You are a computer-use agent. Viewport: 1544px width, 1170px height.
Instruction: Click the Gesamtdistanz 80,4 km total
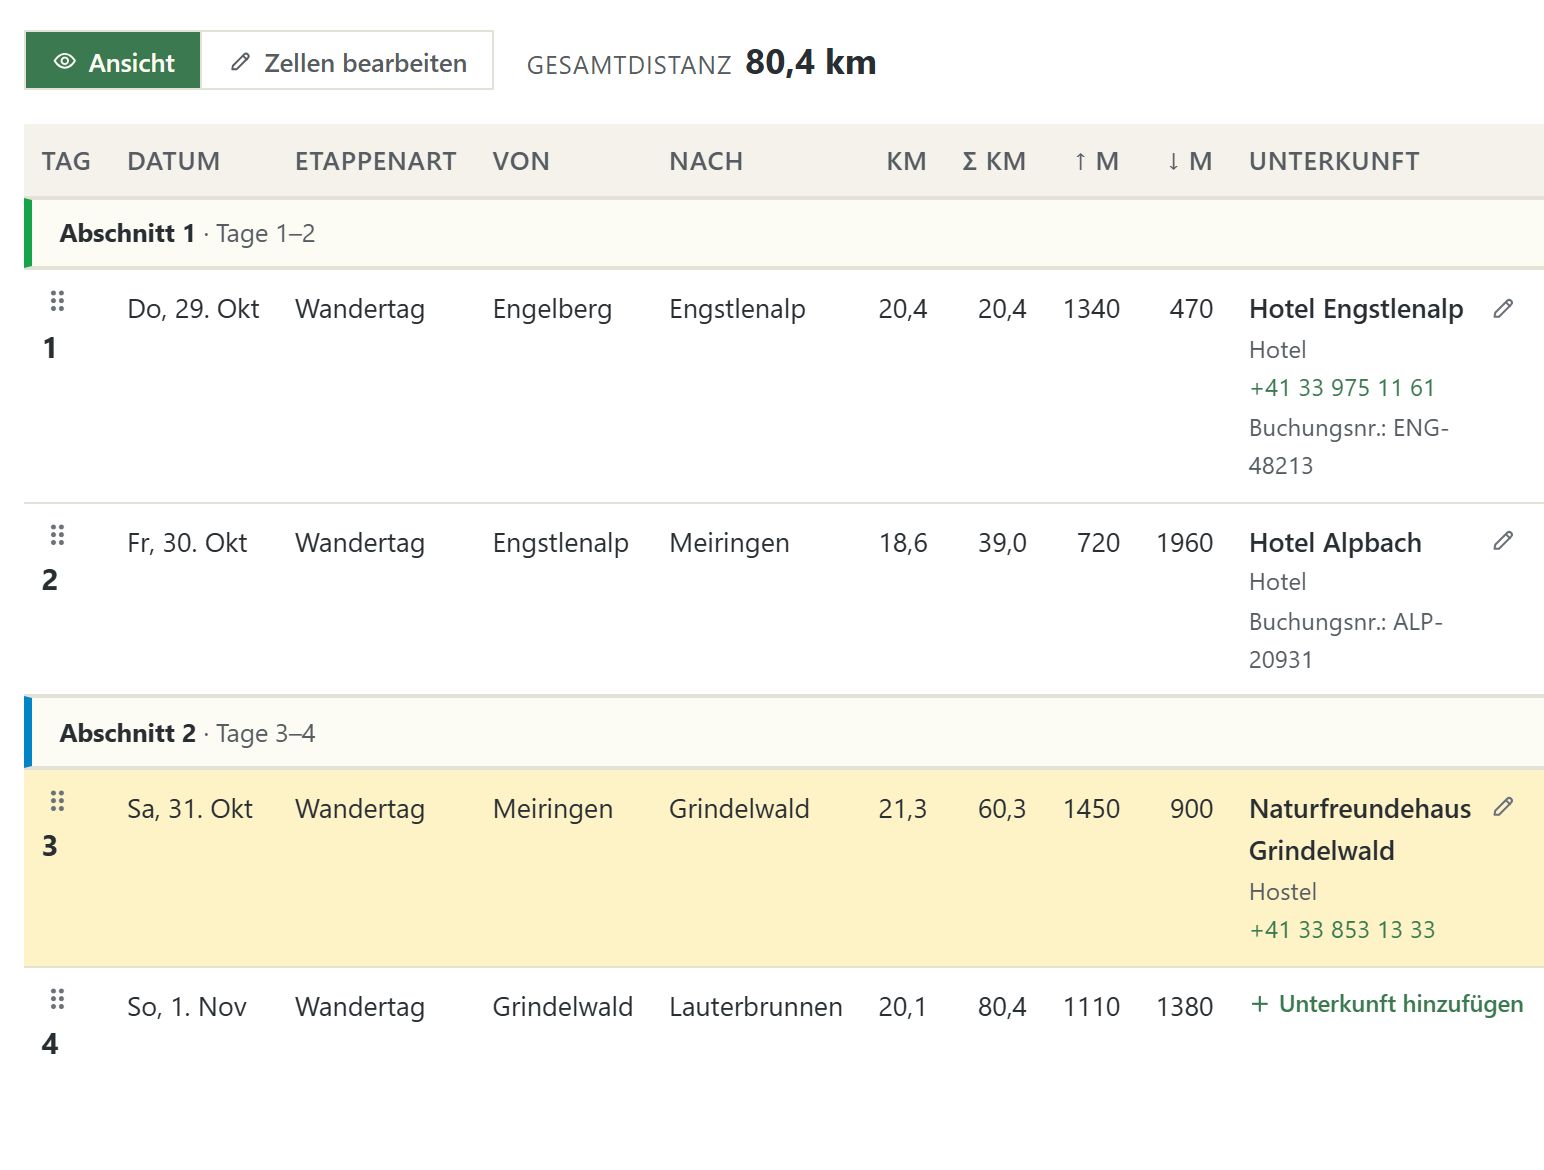point(811,62)
